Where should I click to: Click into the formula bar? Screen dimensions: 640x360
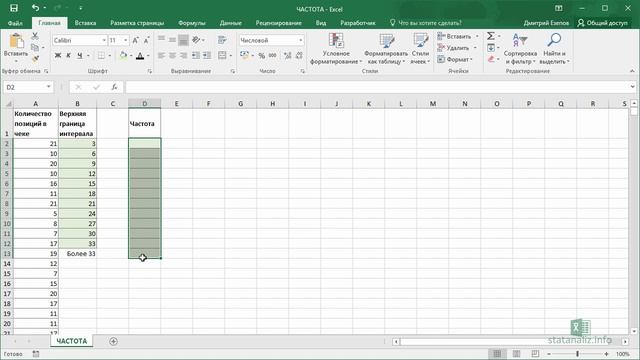377,87
